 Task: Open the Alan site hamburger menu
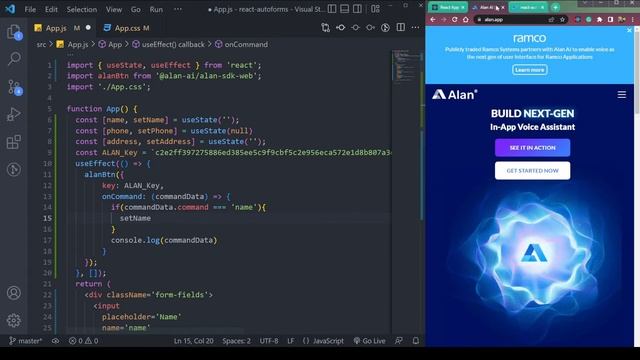point(621,95)
